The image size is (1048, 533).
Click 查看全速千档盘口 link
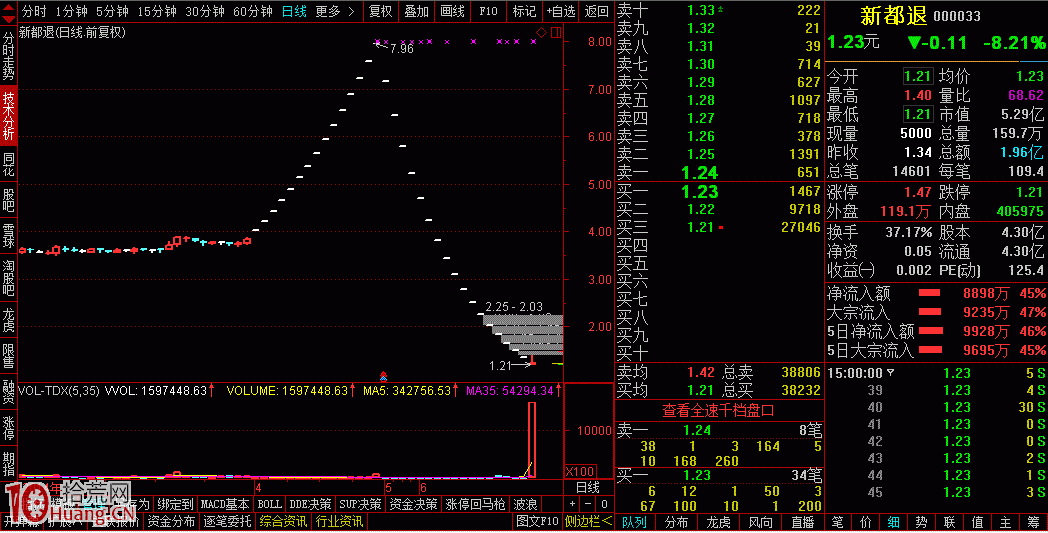(x=717, y=410)
